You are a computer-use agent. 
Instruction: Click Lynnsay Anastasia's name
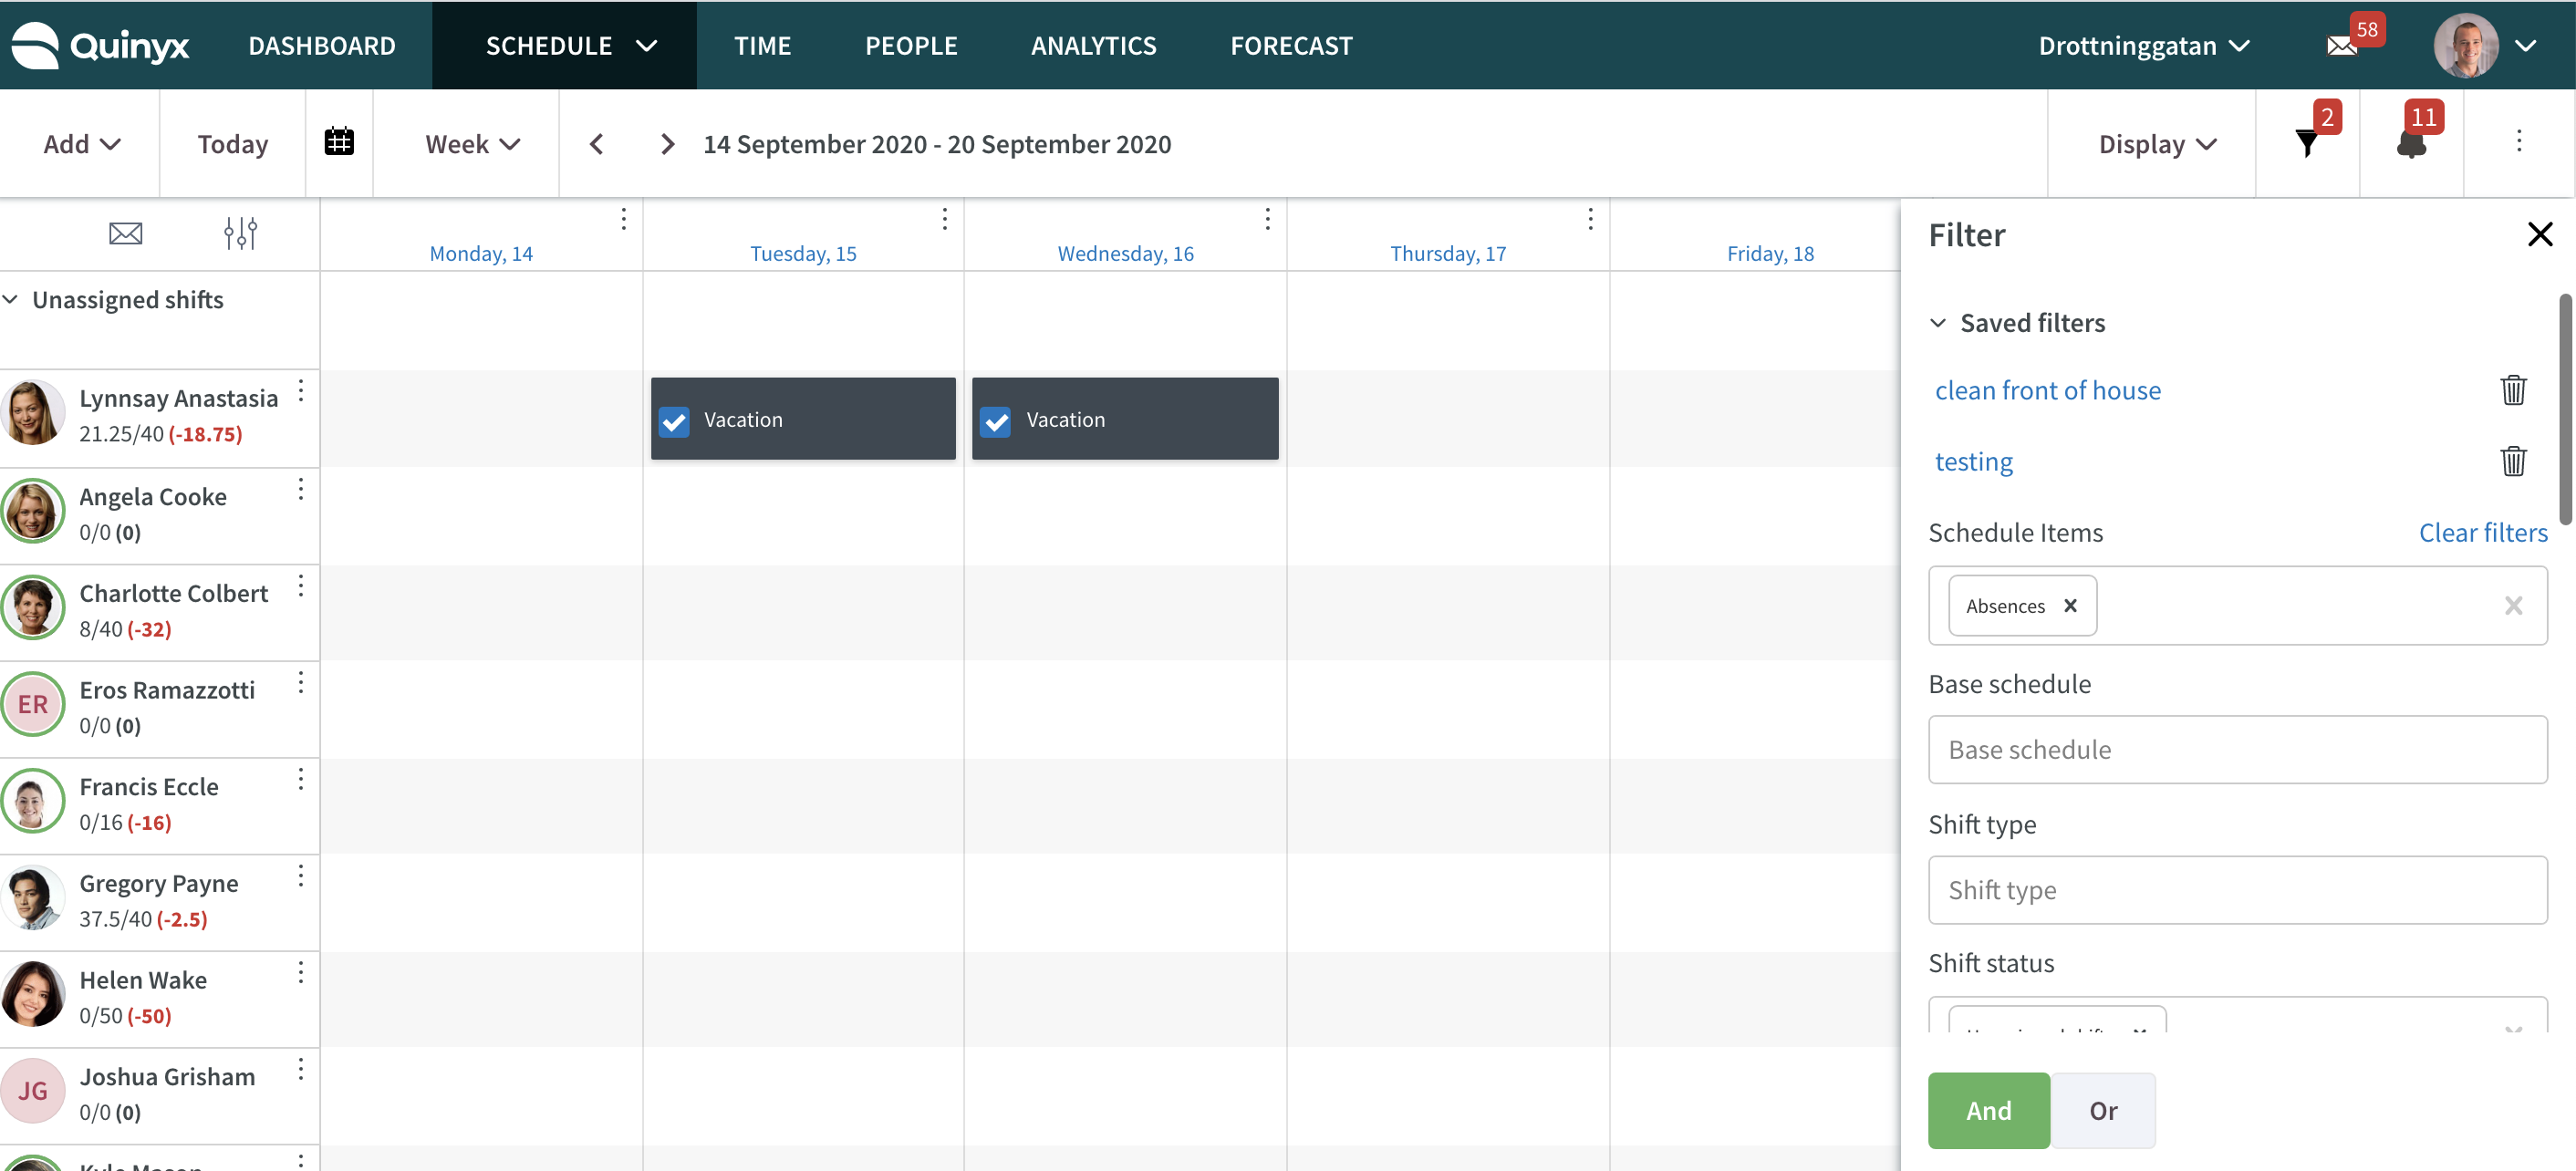(x=179, y=398)
